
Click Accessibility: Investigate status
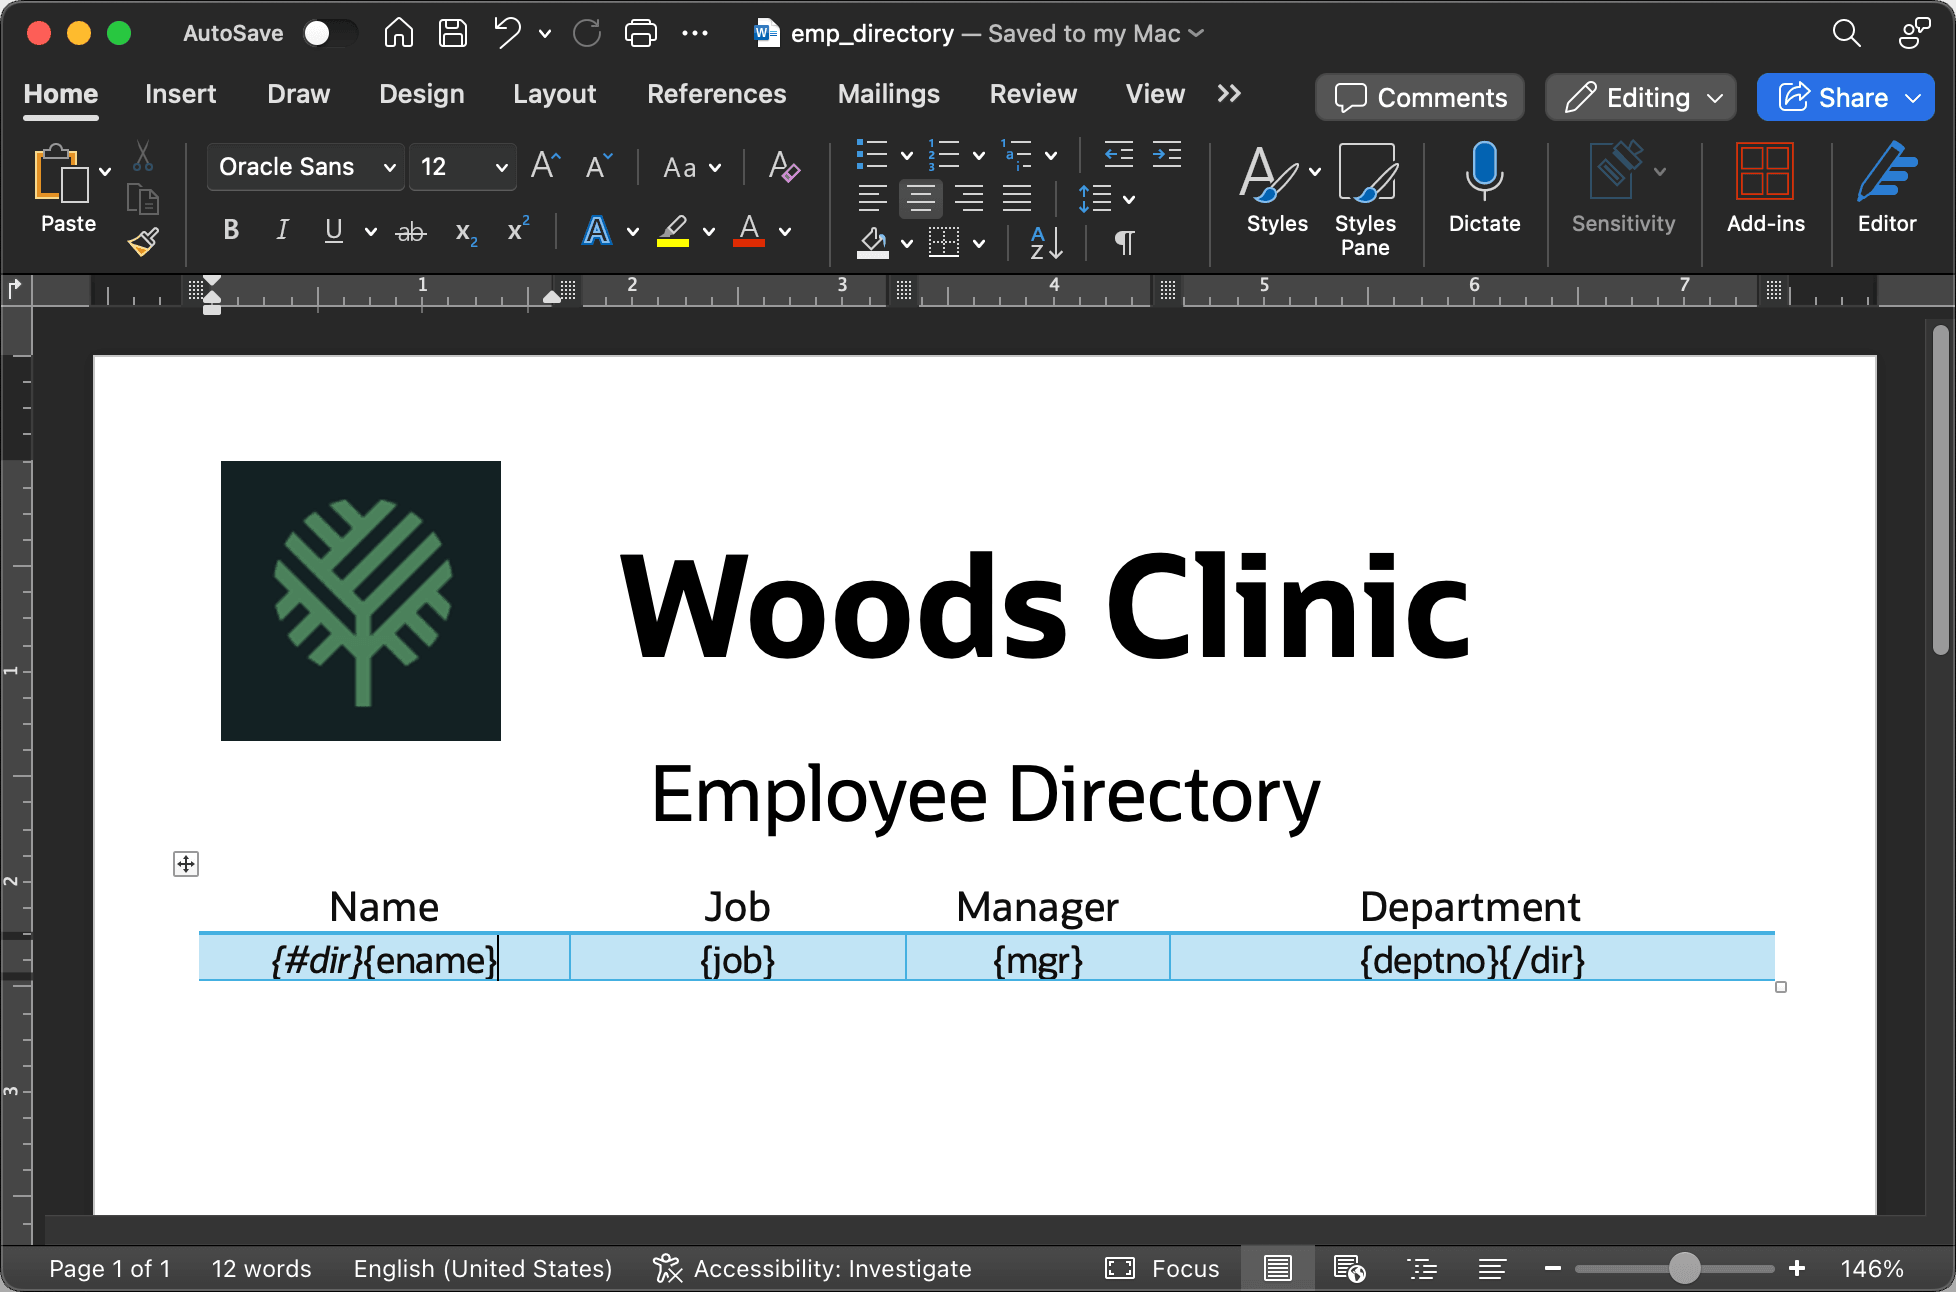pos(812,1268)
